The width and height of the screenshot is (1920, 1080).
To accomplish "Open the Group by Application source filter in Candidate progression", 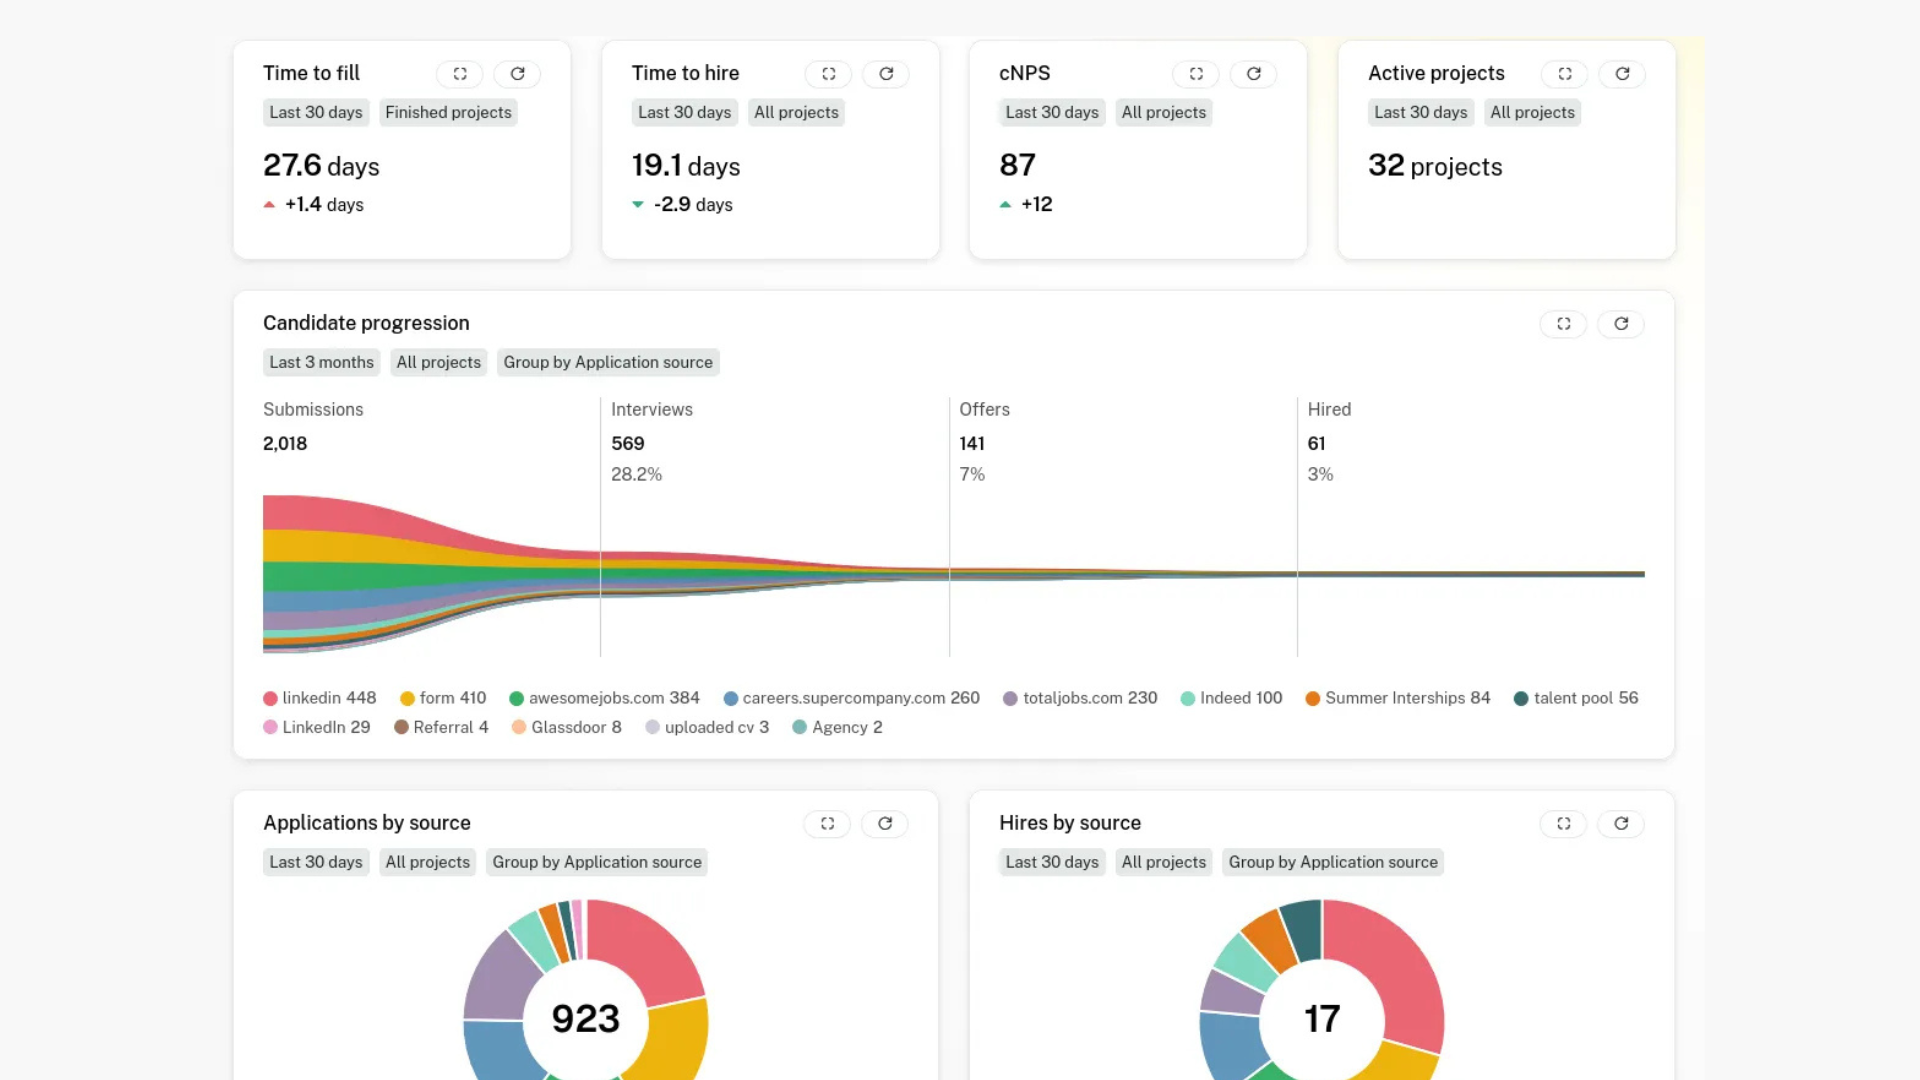I will tap(608, 362).
